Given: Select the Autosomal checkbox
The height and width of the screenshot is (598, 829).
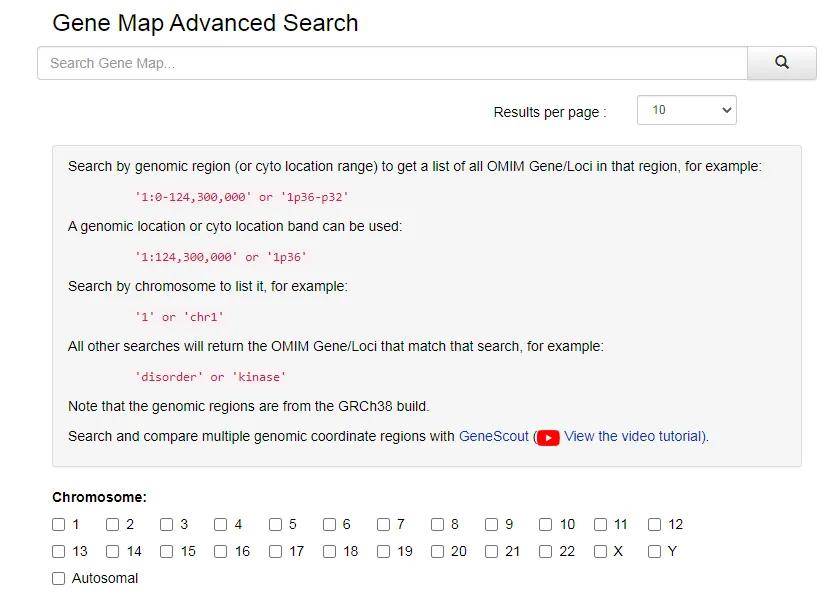Looking at the screenshot, I should pos(59,578).
